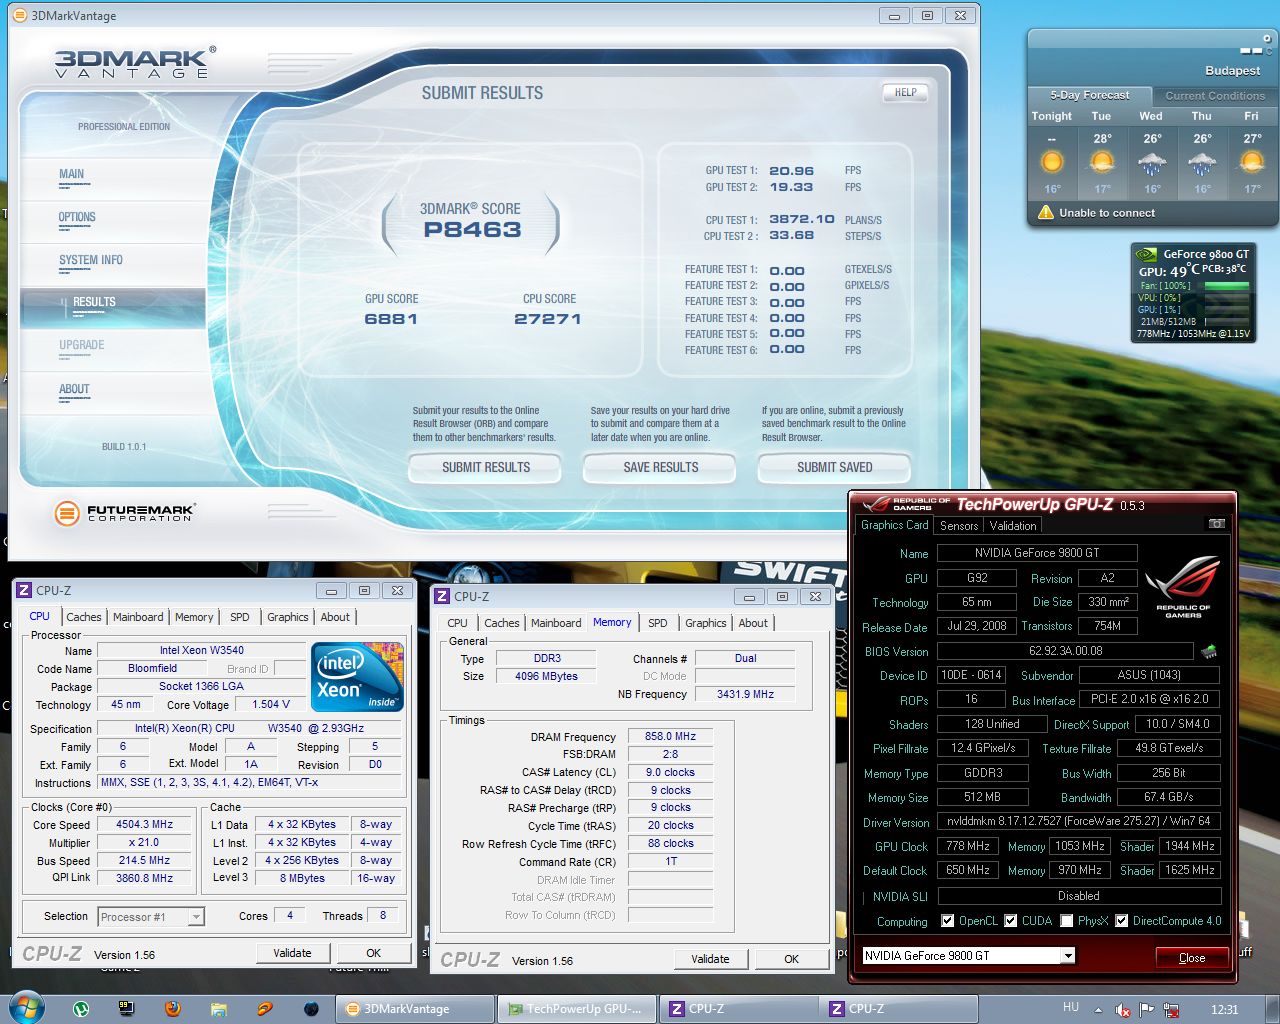Toggle the CUDA checkbox in GPU-Z
The image size is (1280, 1024).
tap(1011, 921)
